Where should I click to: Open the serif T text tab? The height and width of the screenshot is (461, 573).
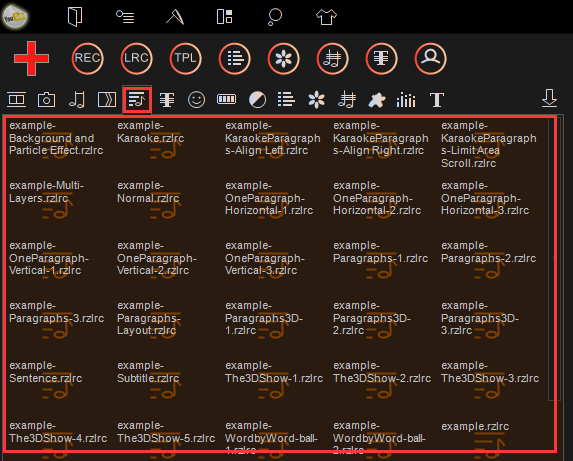[437, 100]
